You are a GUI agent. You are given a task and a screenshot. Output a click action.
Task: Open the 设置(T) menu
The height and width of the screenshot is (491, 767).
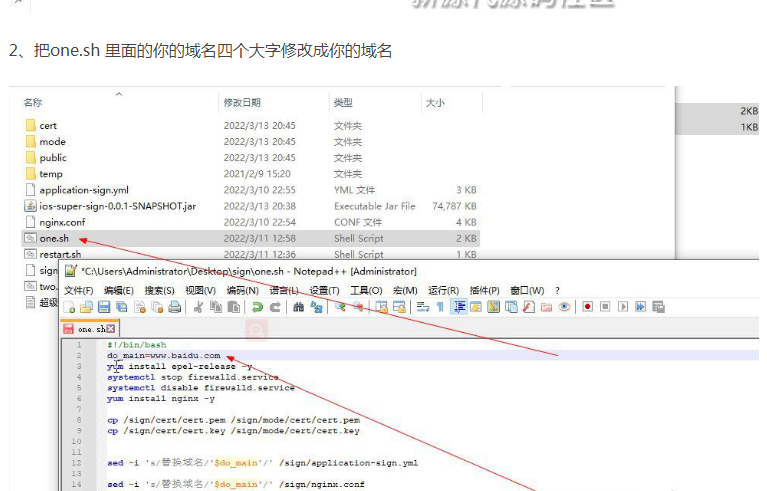click(x=324, y=290)
